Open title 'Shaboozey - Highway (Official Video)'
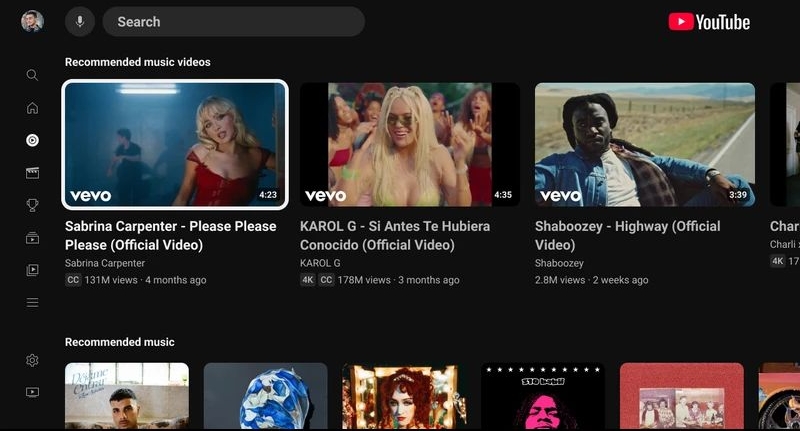This screenshot has height=431, width=800. point(628,235)
